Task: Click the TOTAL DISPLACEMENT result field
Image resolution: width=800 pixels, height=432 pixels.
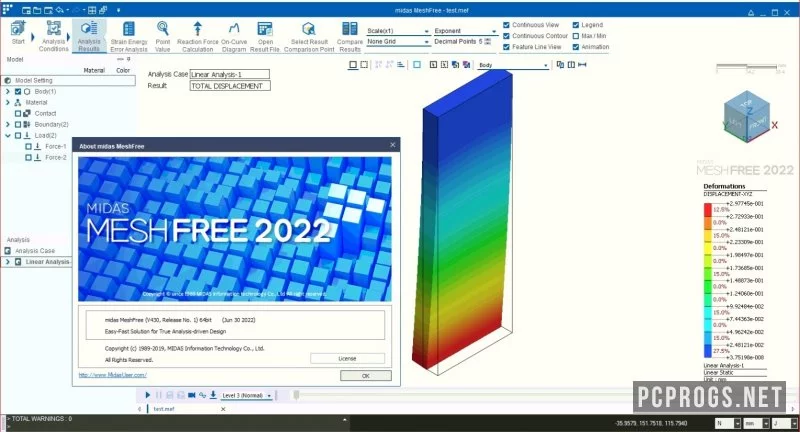Action: [230, 86]
